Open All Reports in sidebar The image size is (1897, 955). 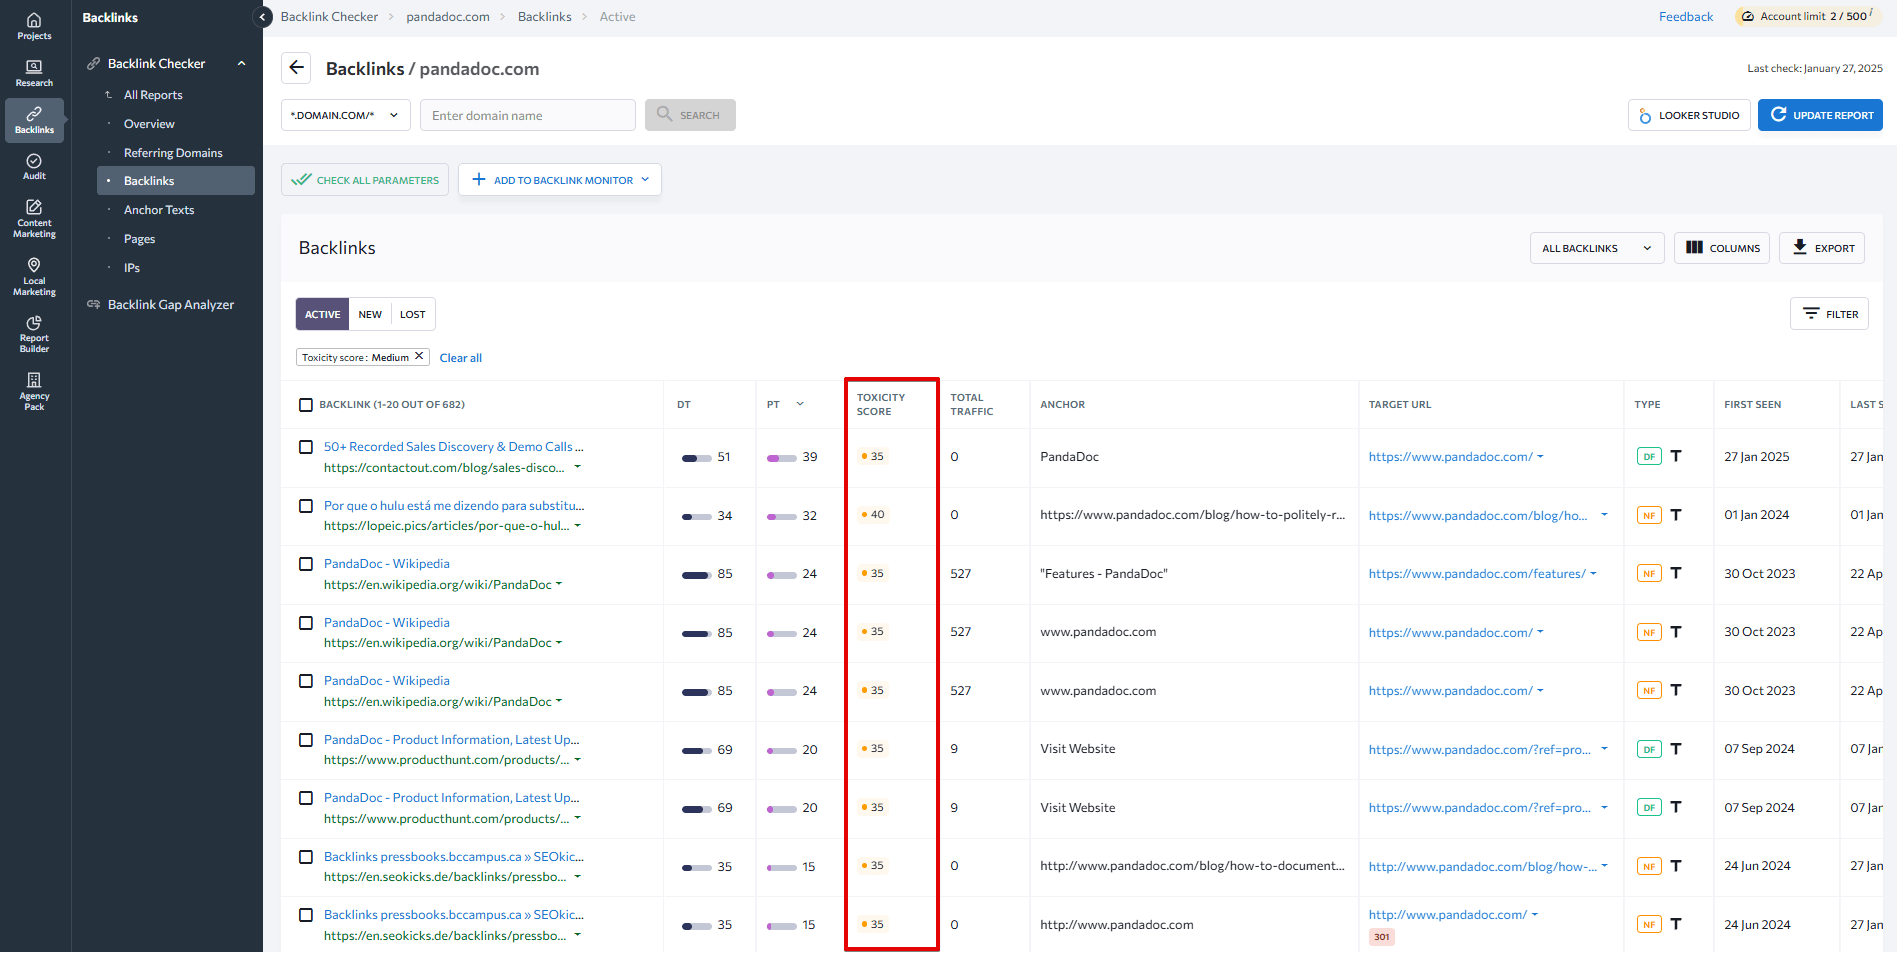click(x=153, y=95)
